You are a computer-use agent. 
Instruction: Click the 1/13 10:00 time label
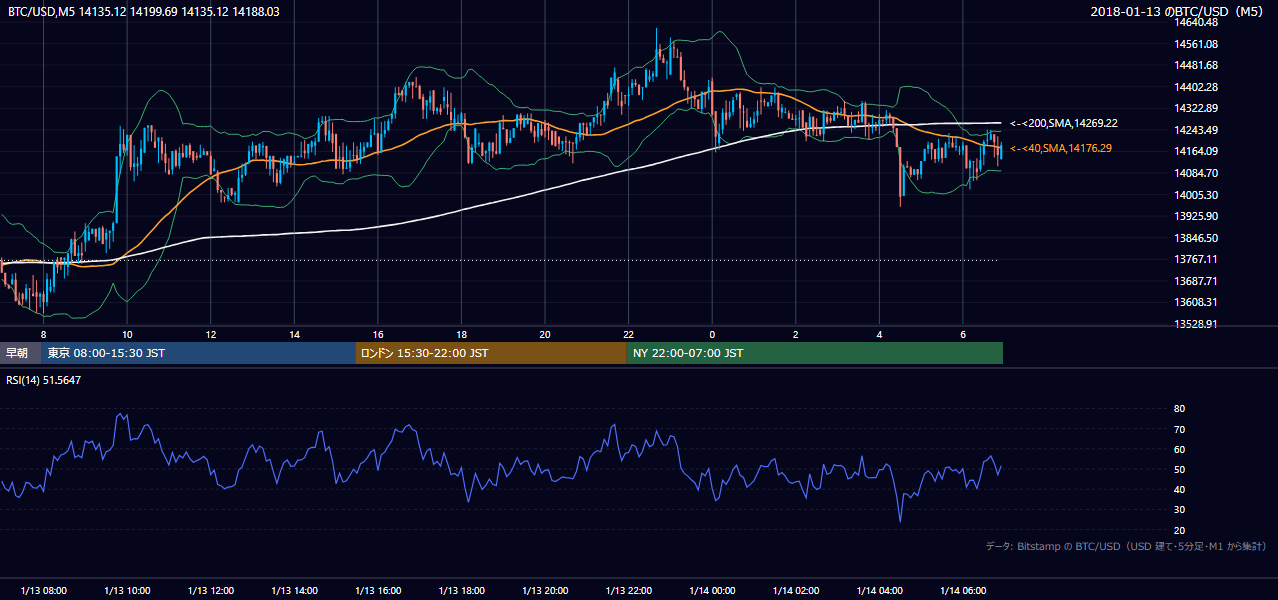[127, 590]
